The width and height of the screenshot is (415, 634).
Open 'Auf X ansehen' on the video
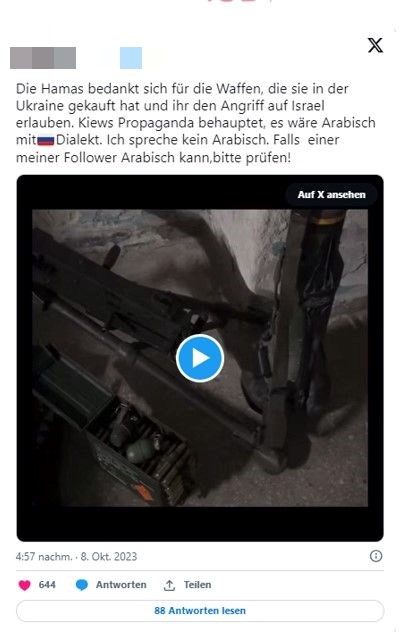tap(331, 194)
